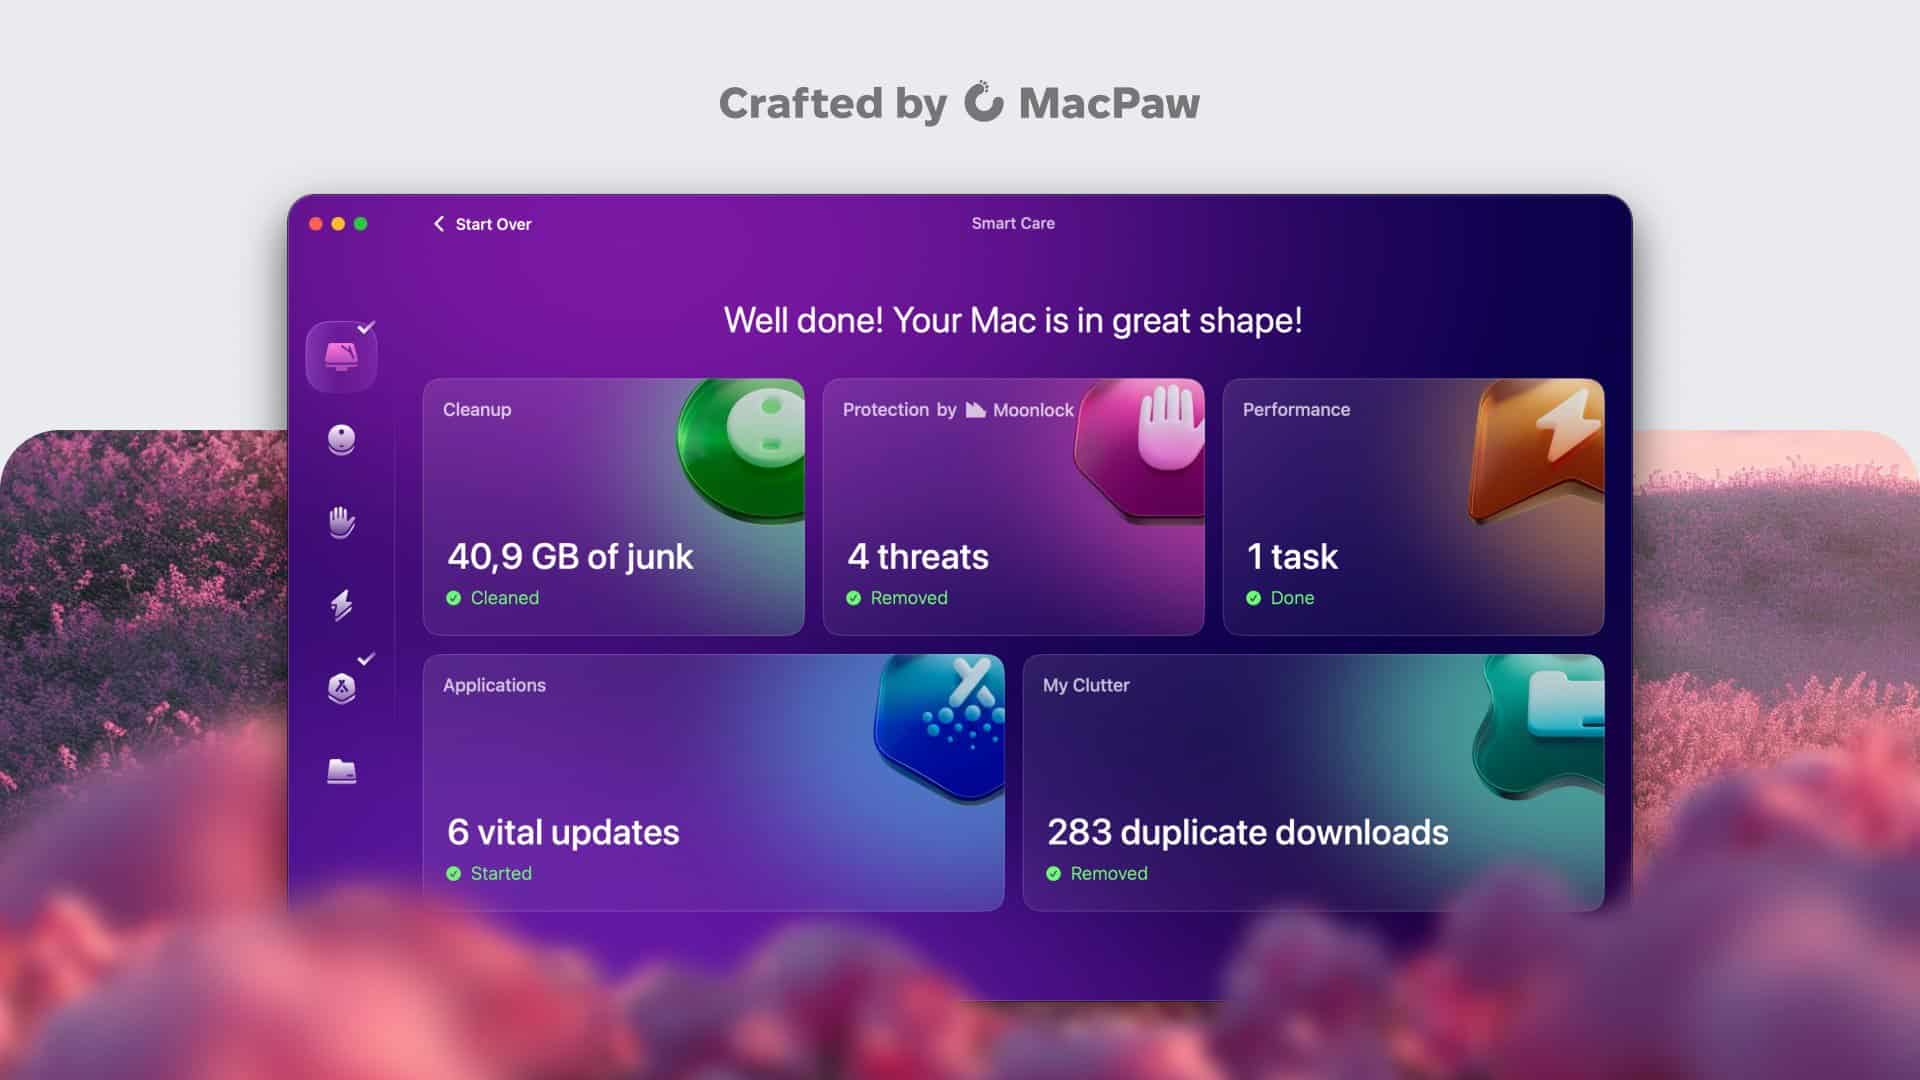The width and height of the screenshot is (1920, 1080).
Task: Open the Applications result card
Action: [x=714, y=783]
